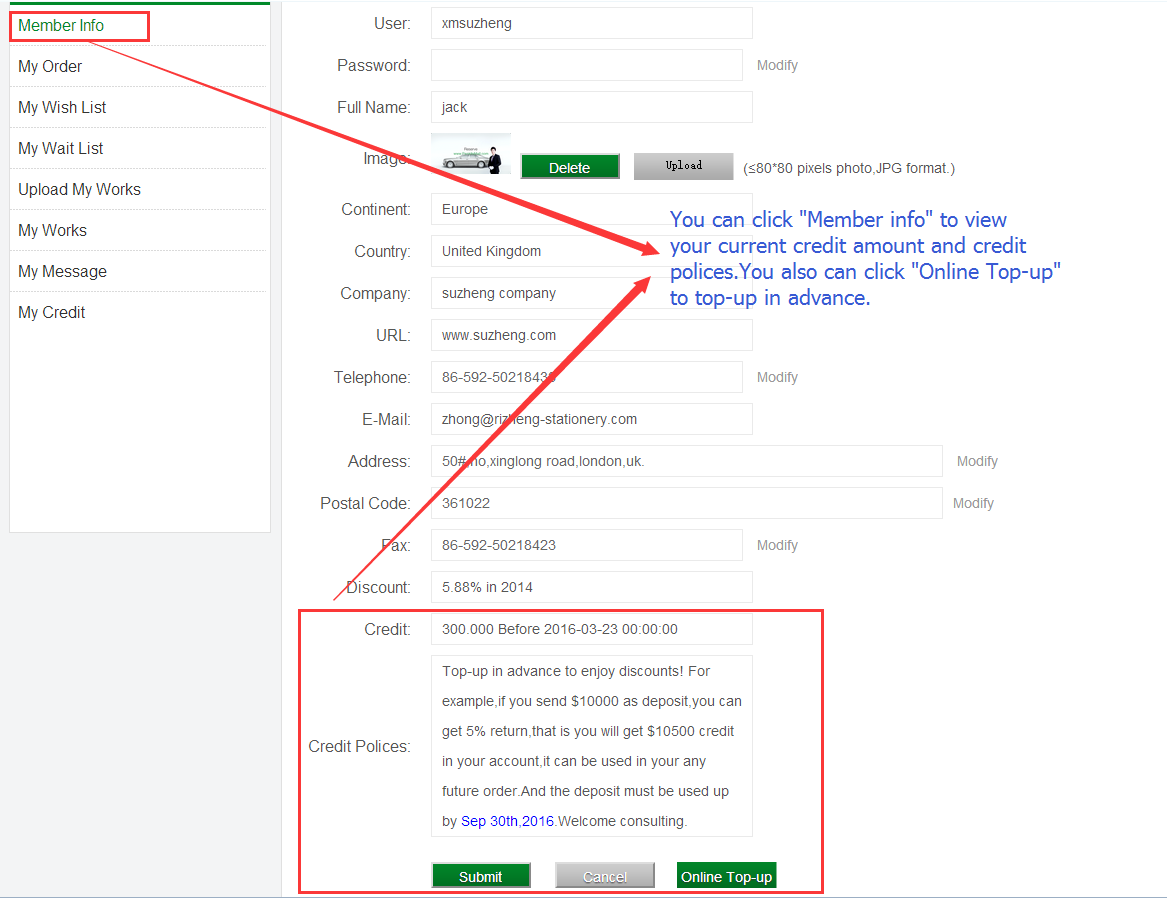Screen dimensions: 1167x898
Task: Open Member Info in sidebar
Action: tap(61, 26)
